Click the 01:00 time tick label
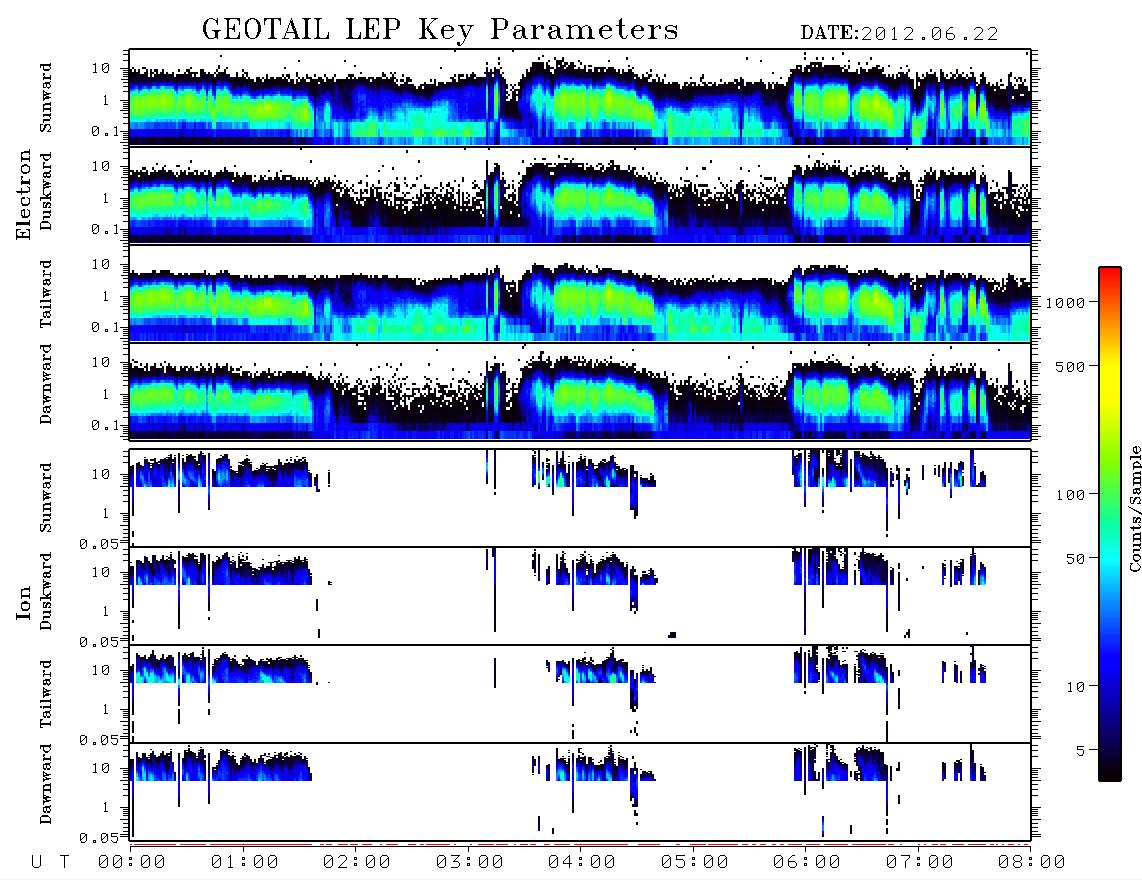 [x=244, y=863]
